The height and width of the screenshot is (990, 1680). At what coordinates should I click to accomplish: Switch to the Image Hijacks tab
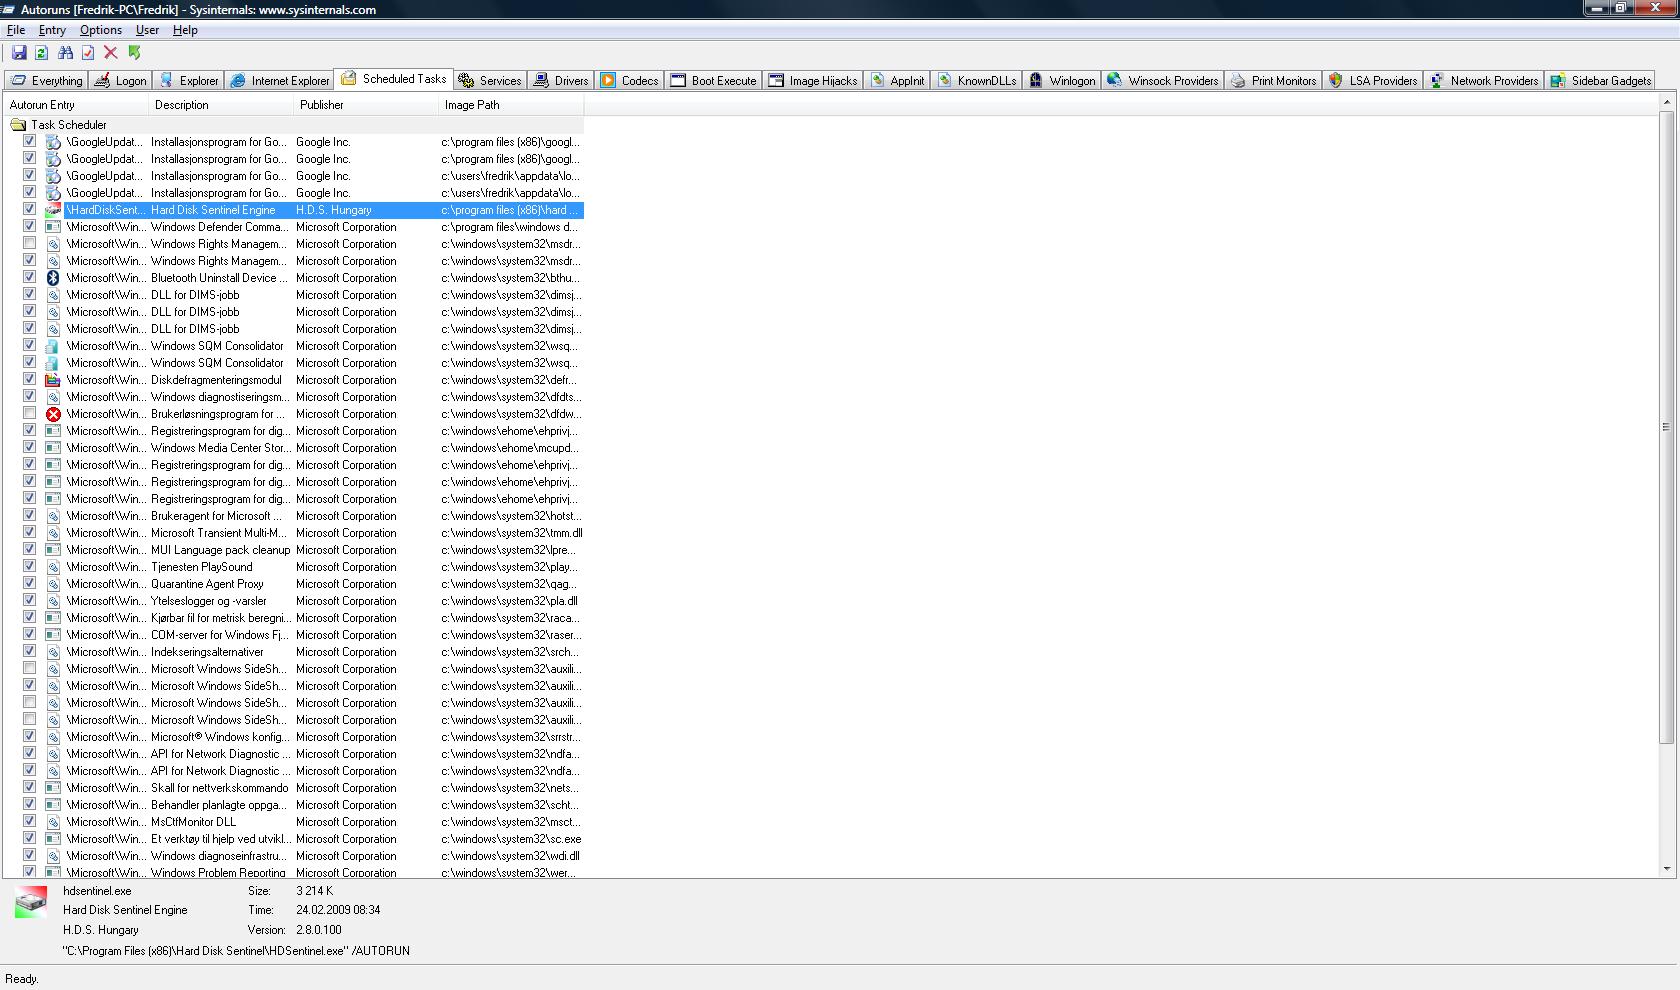click(x=813, y=81)
